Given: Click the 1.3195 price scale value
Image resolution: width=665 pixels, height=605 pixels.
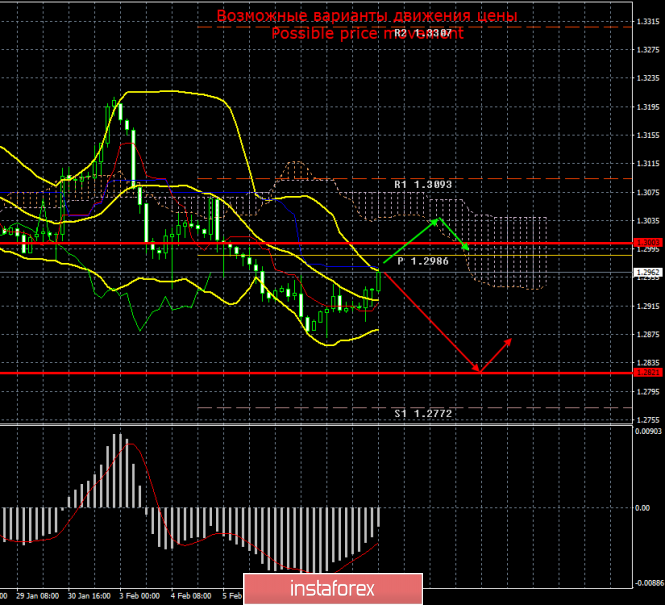Looking at the screenshot, I should 646,106.
